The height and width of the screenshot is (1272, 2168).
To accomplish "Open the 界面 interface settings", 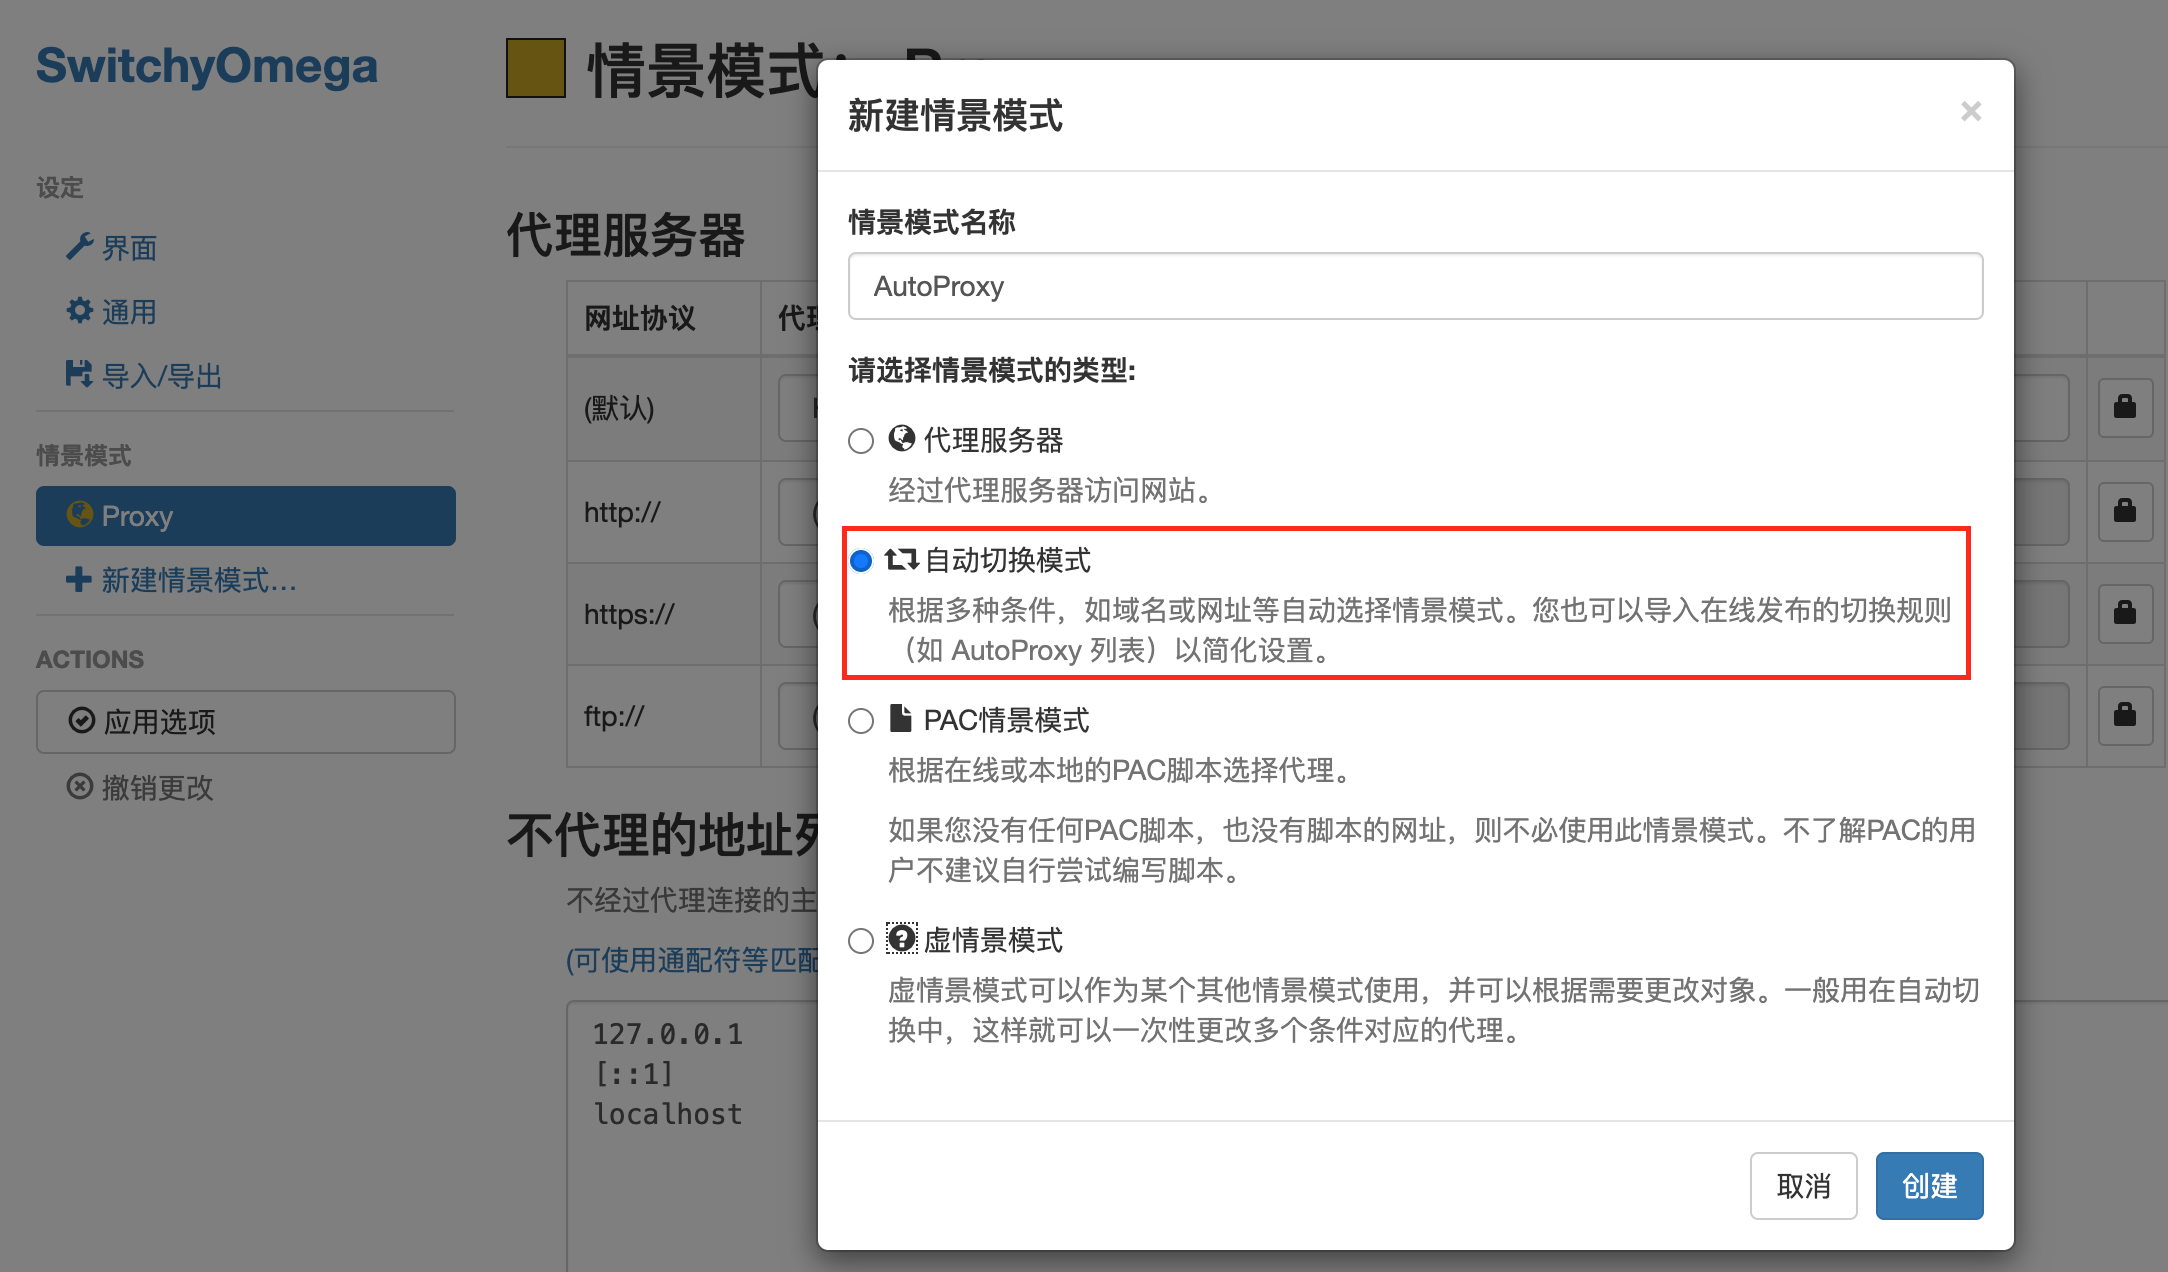I will (129, 248).
